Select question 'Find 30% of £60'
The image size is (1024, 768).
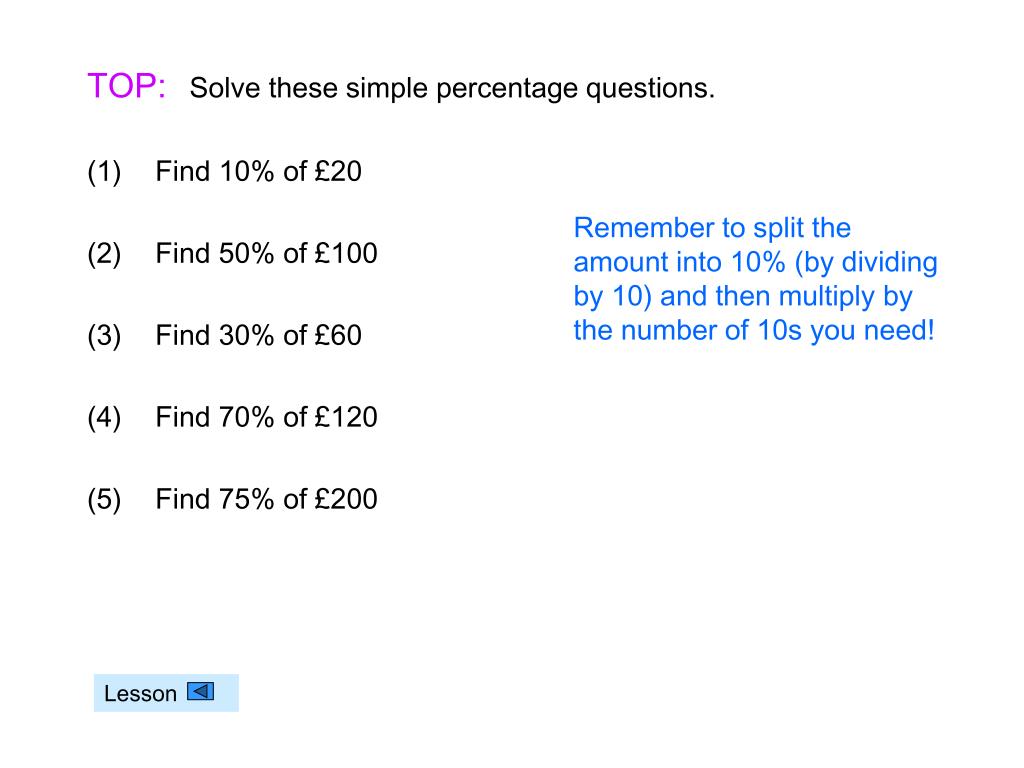258,336
